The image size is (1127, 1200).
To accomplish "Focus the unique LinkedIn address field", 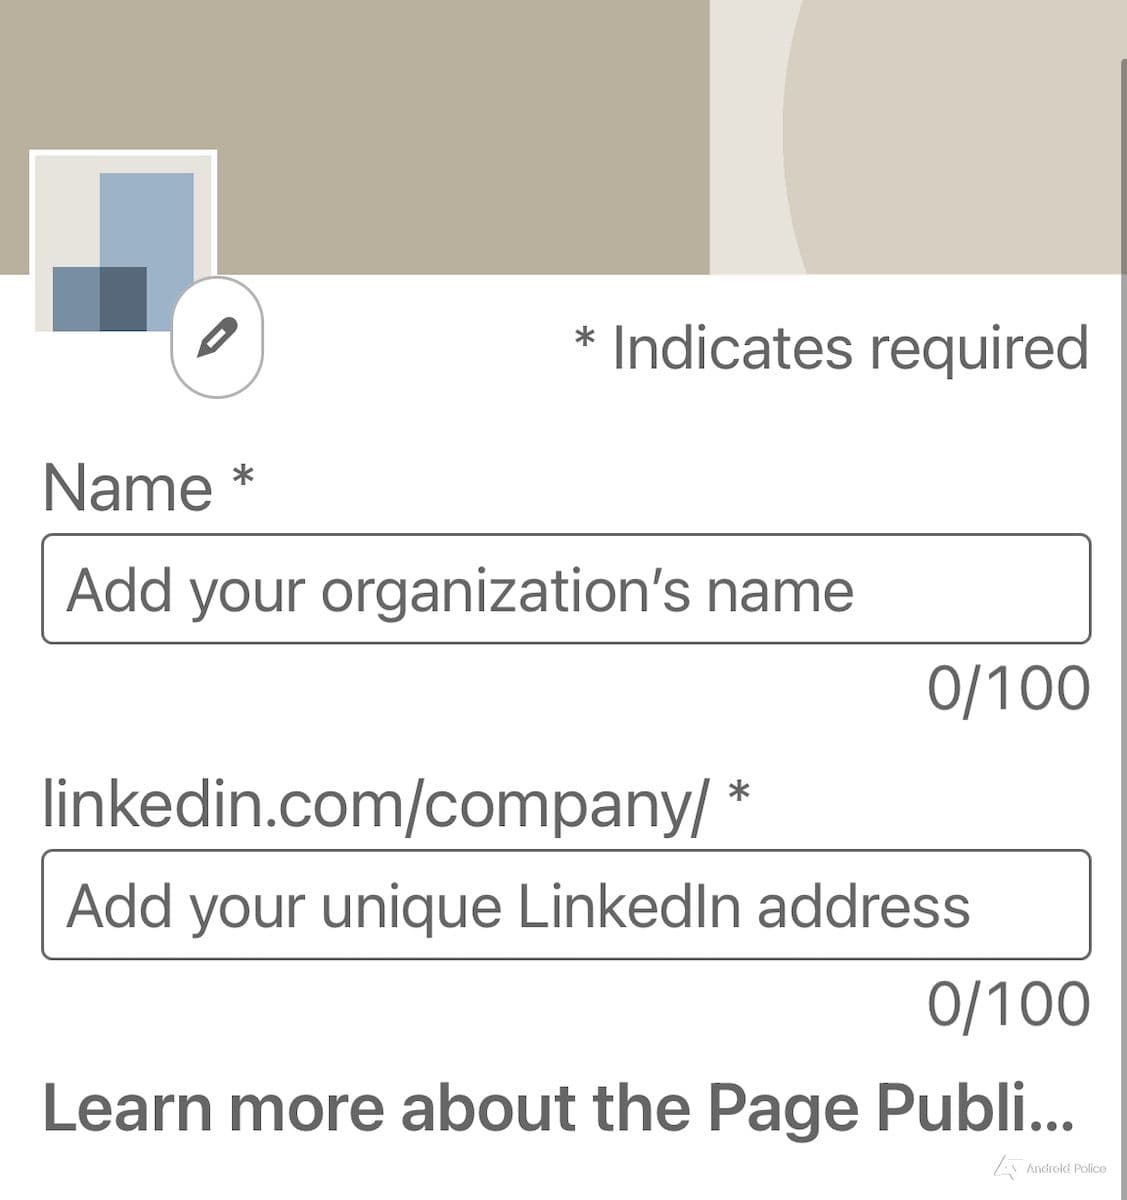I will 566,905.
